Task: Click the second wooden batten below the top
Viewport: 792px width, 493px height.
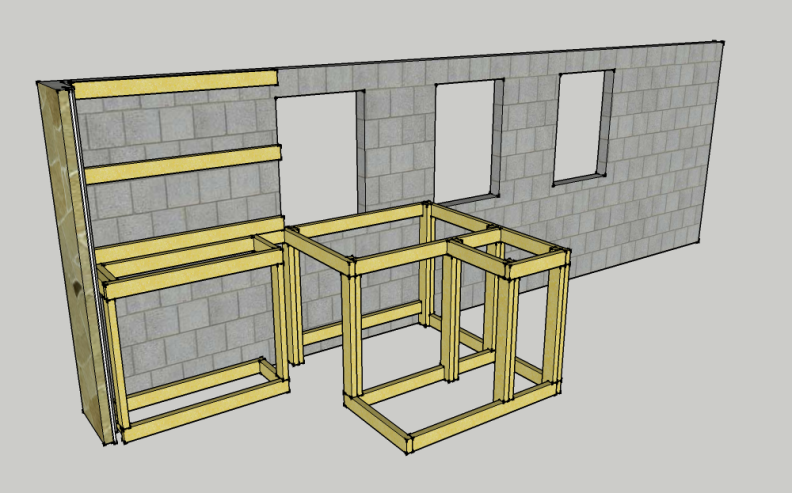Action: (182, 165)
